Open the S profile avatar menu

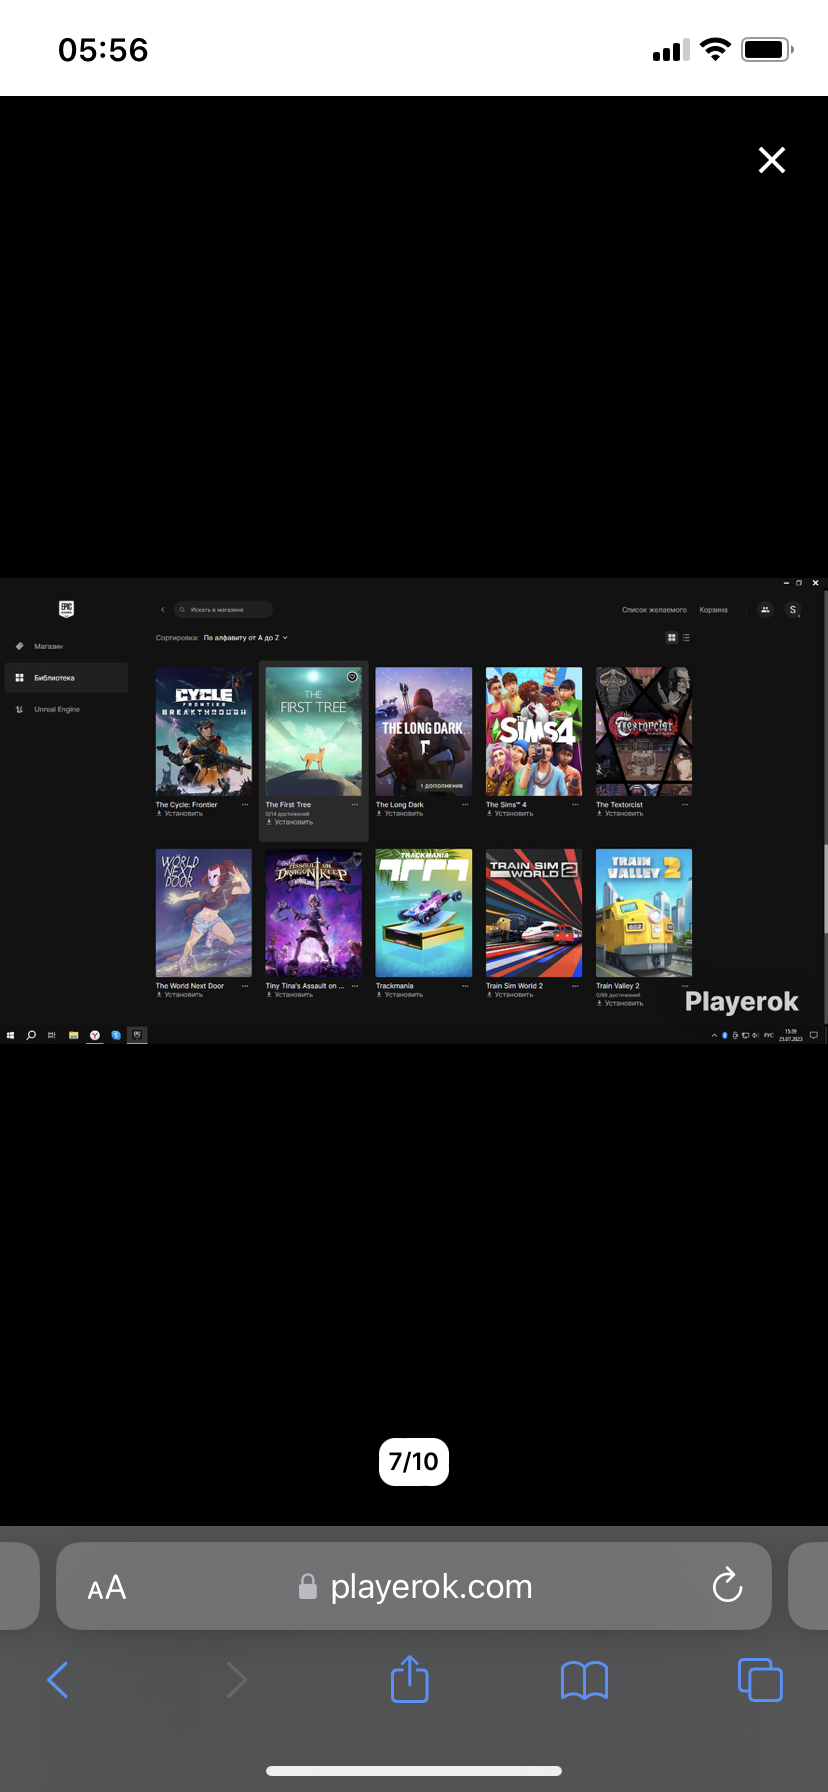tap(793, 609)
